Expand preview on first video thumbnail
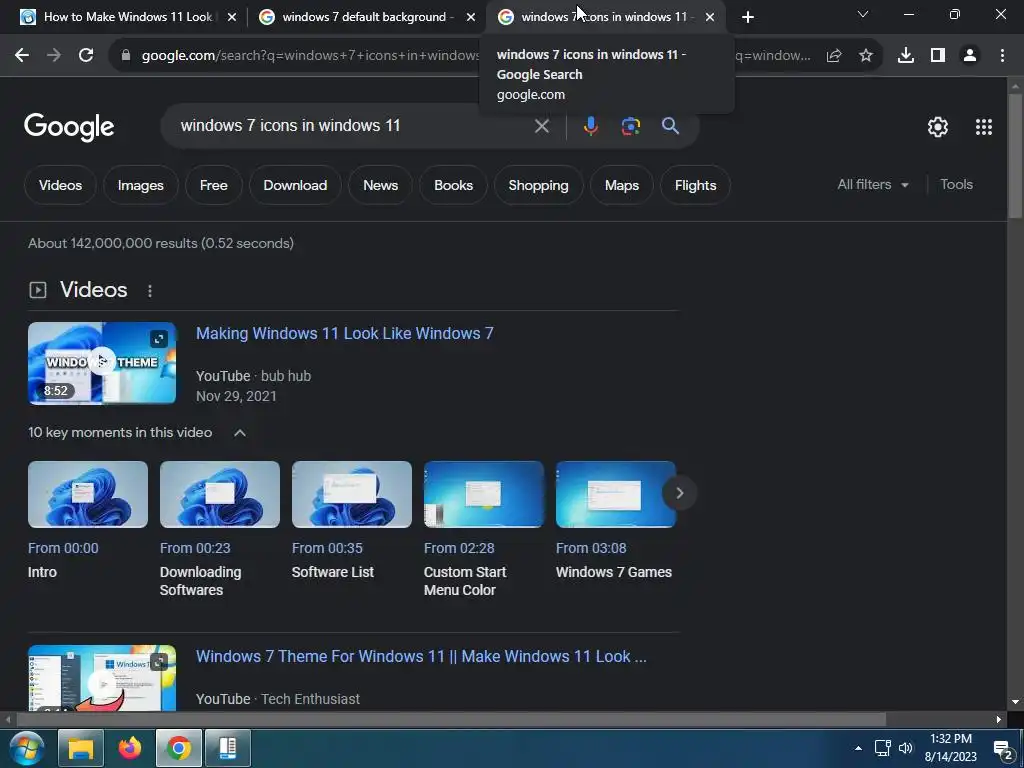The height and width of the screenshot is (768, 1024). (159, 338)
